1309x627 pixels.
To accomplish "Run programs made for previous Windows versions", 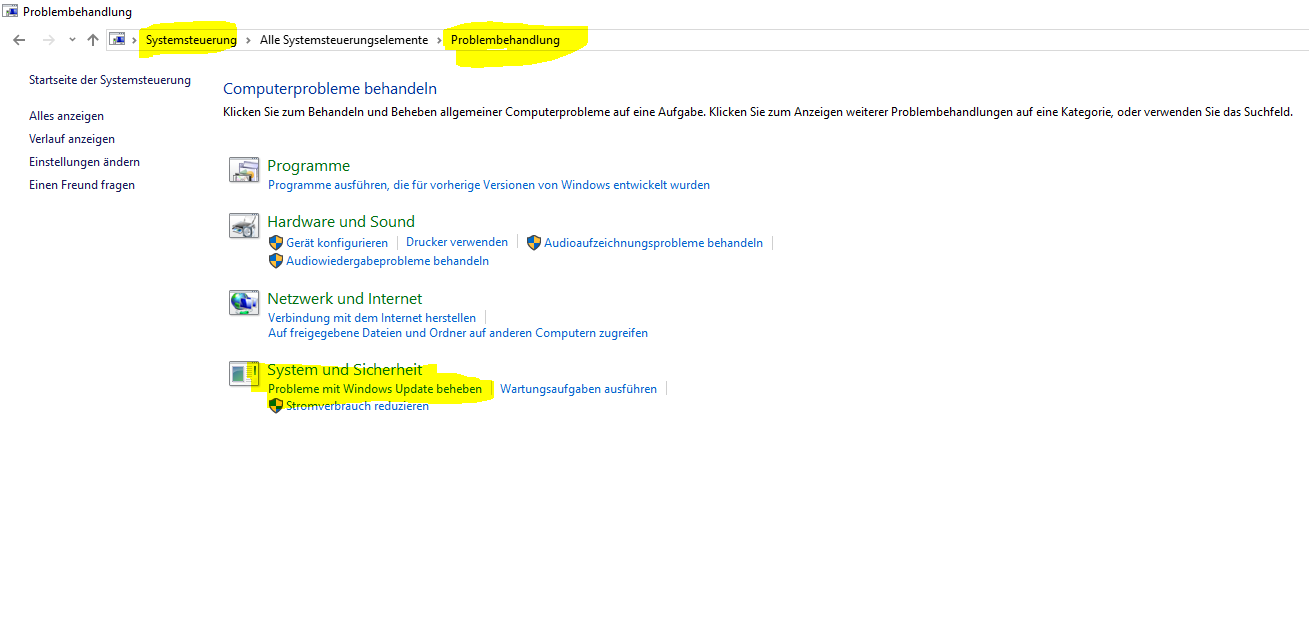I will [x=489, y=185].
